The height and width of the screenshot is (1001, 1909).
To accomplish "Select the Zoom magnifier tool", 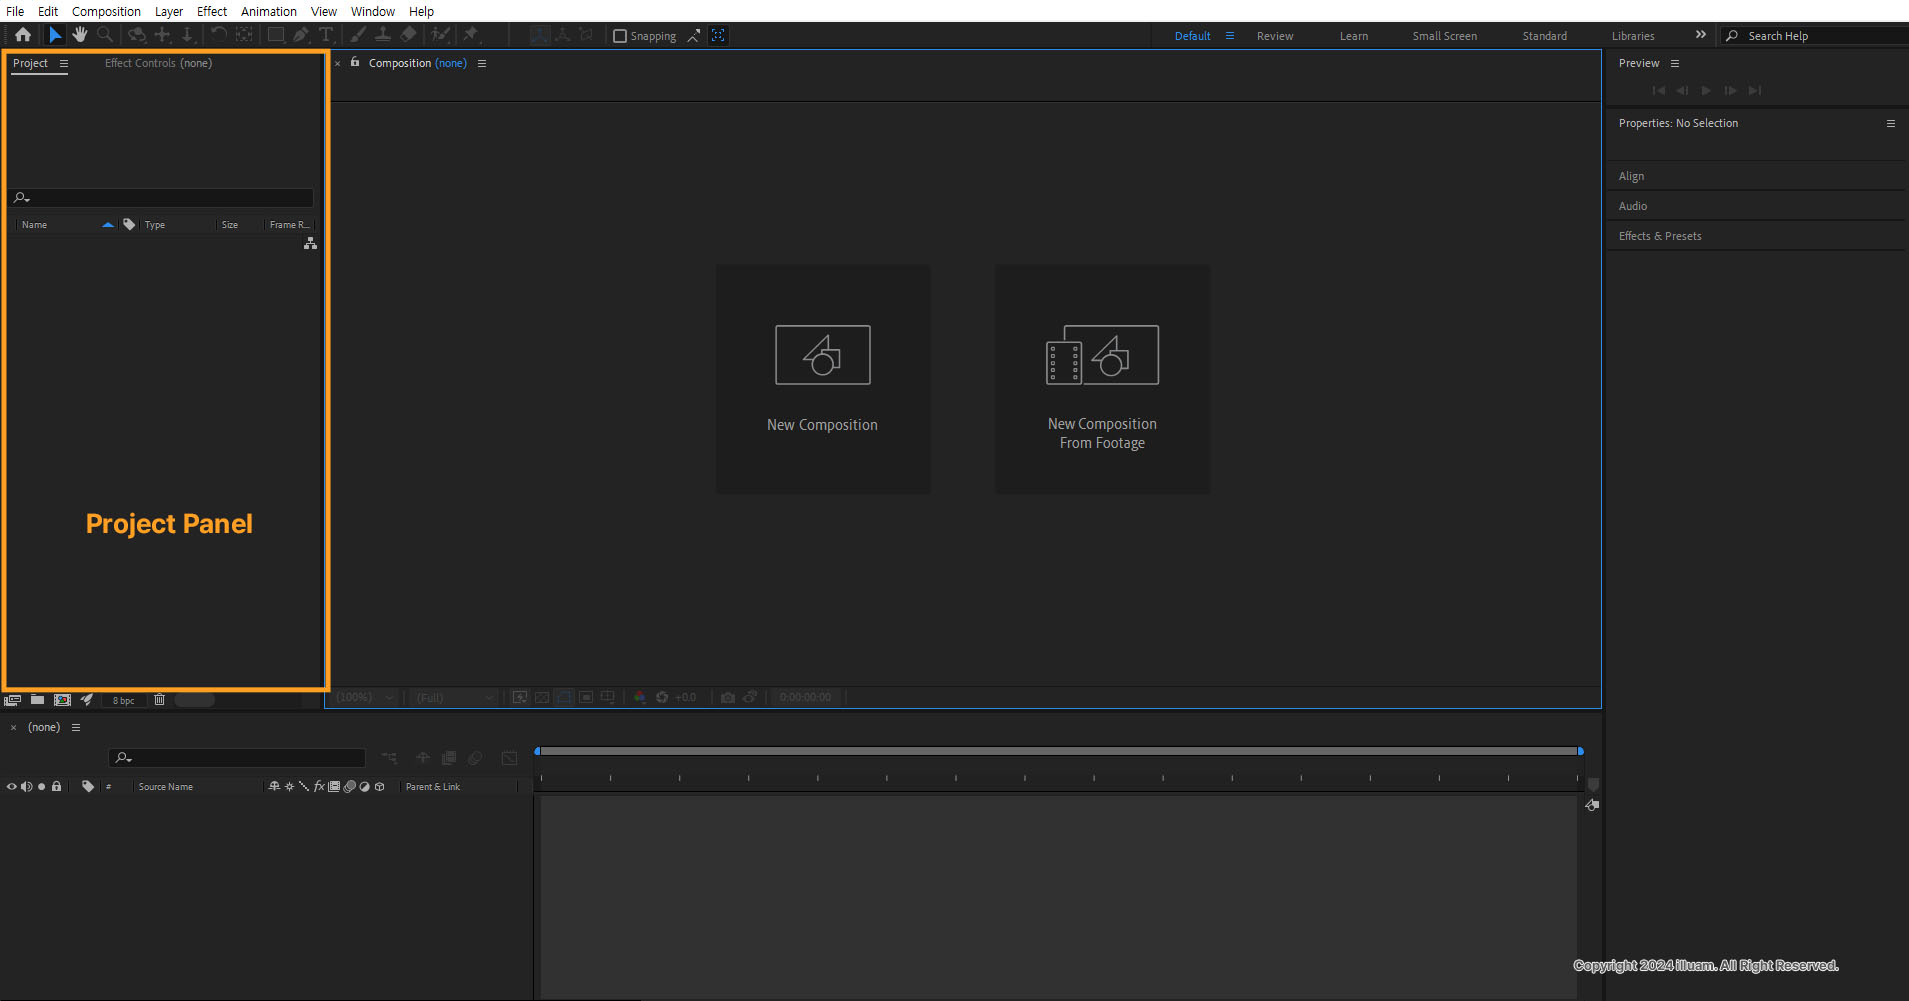I will click(x=105, y=35).
